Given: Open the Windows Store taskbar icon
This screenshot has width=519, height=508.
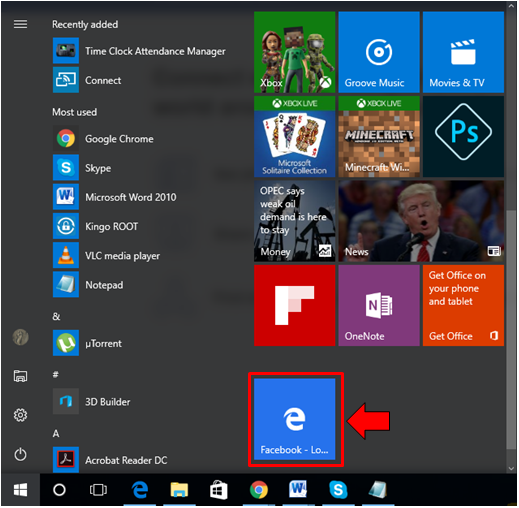Looking at the screenshot, I should coord(219,490).
